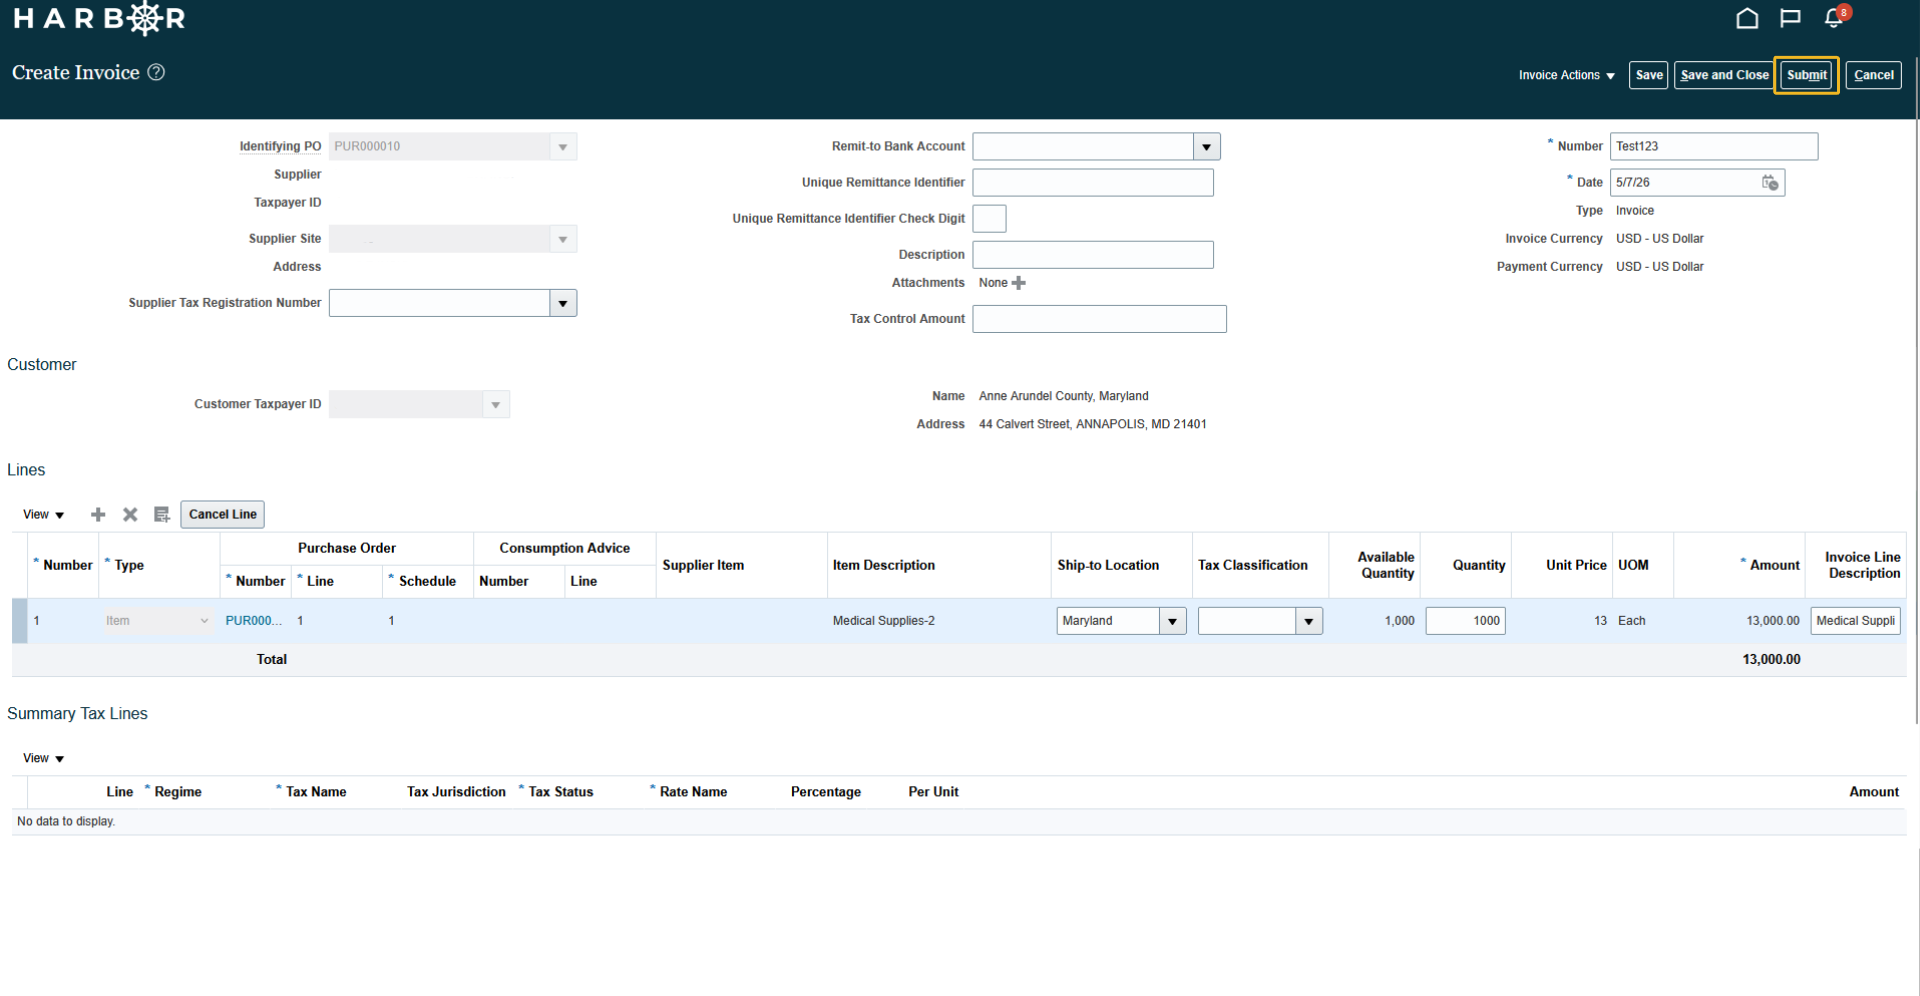
Task: Click the Description input field
Action: click(x=1093, y=255)
